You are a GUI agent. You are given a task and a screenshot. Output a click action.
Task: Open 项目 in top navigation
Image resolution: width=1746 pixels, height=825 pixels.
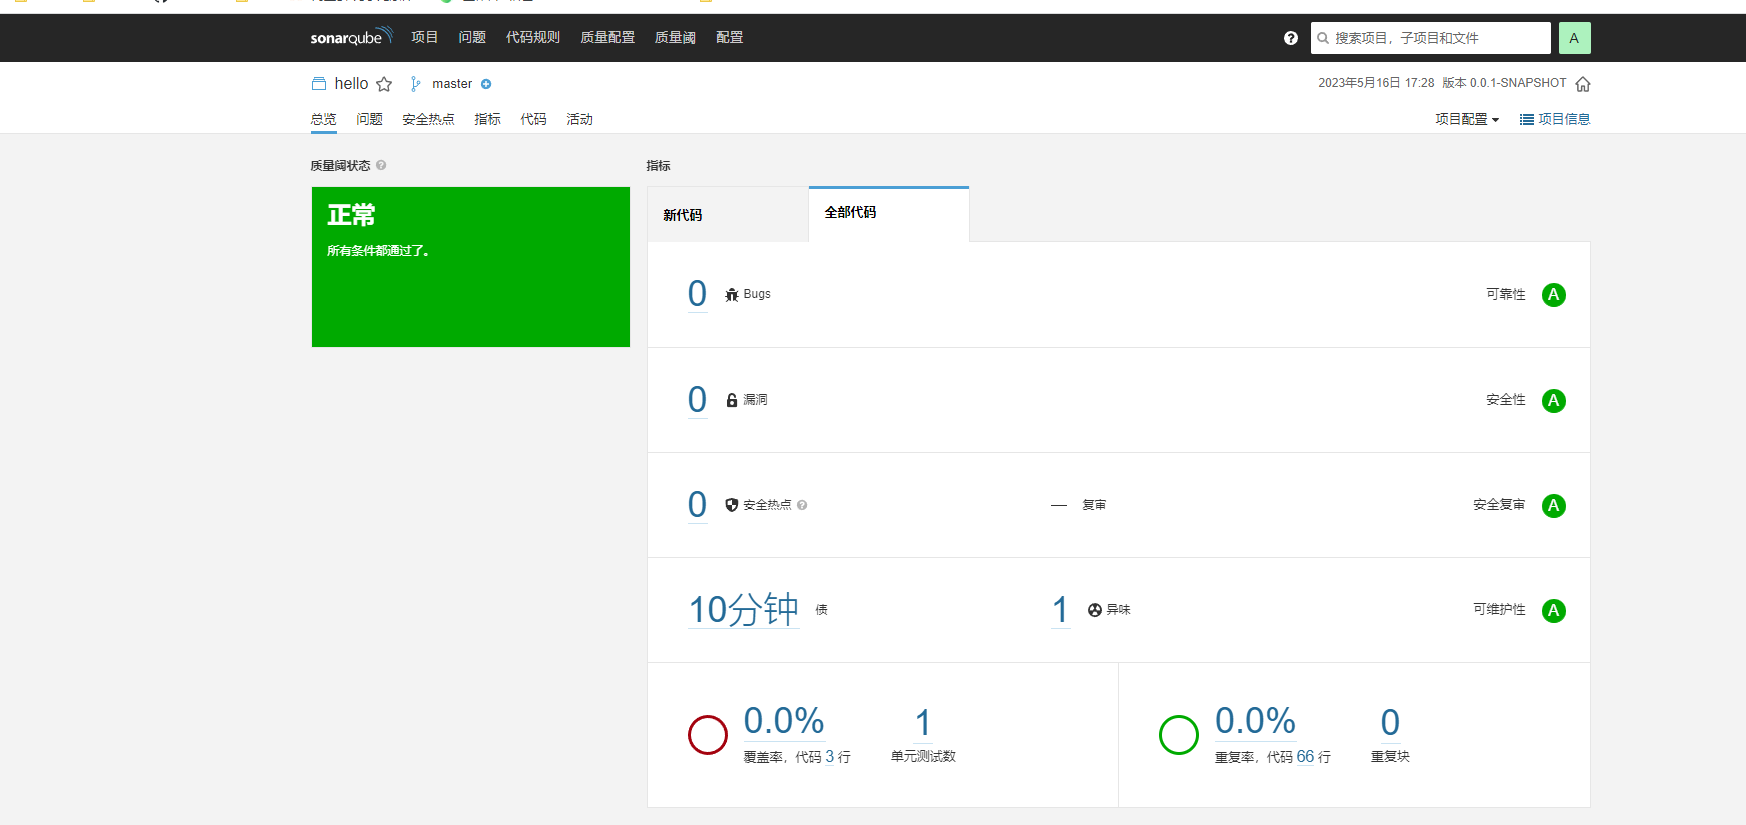(x=425, y=37)
